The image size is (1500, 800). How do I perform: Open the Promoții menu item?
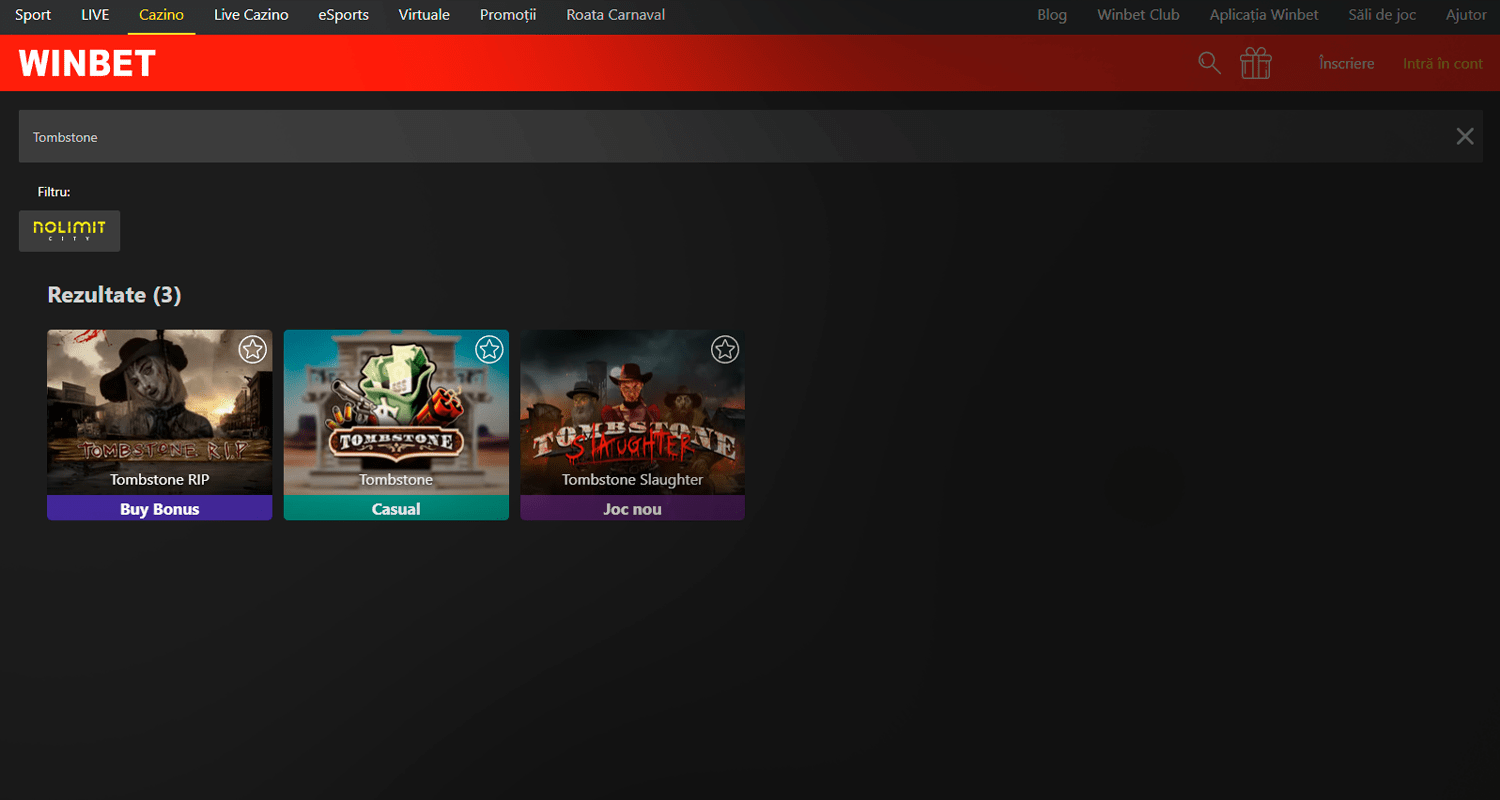[x=508, y=15]
